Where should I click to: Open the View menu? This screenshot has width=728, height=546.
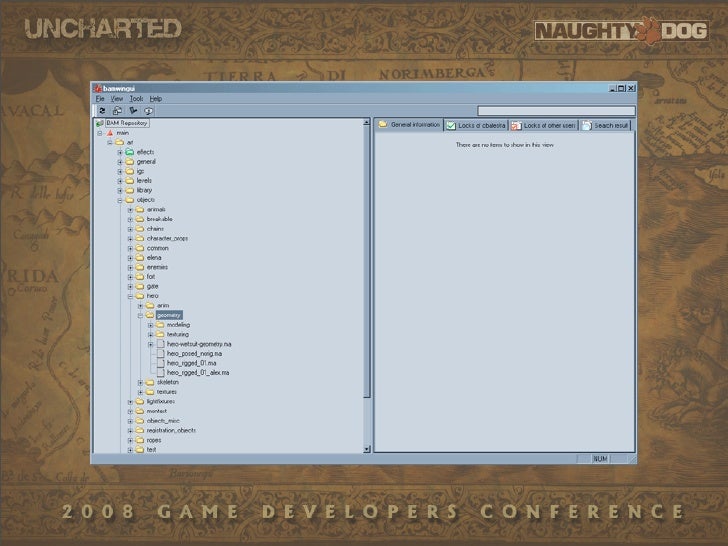coord(117,99)
